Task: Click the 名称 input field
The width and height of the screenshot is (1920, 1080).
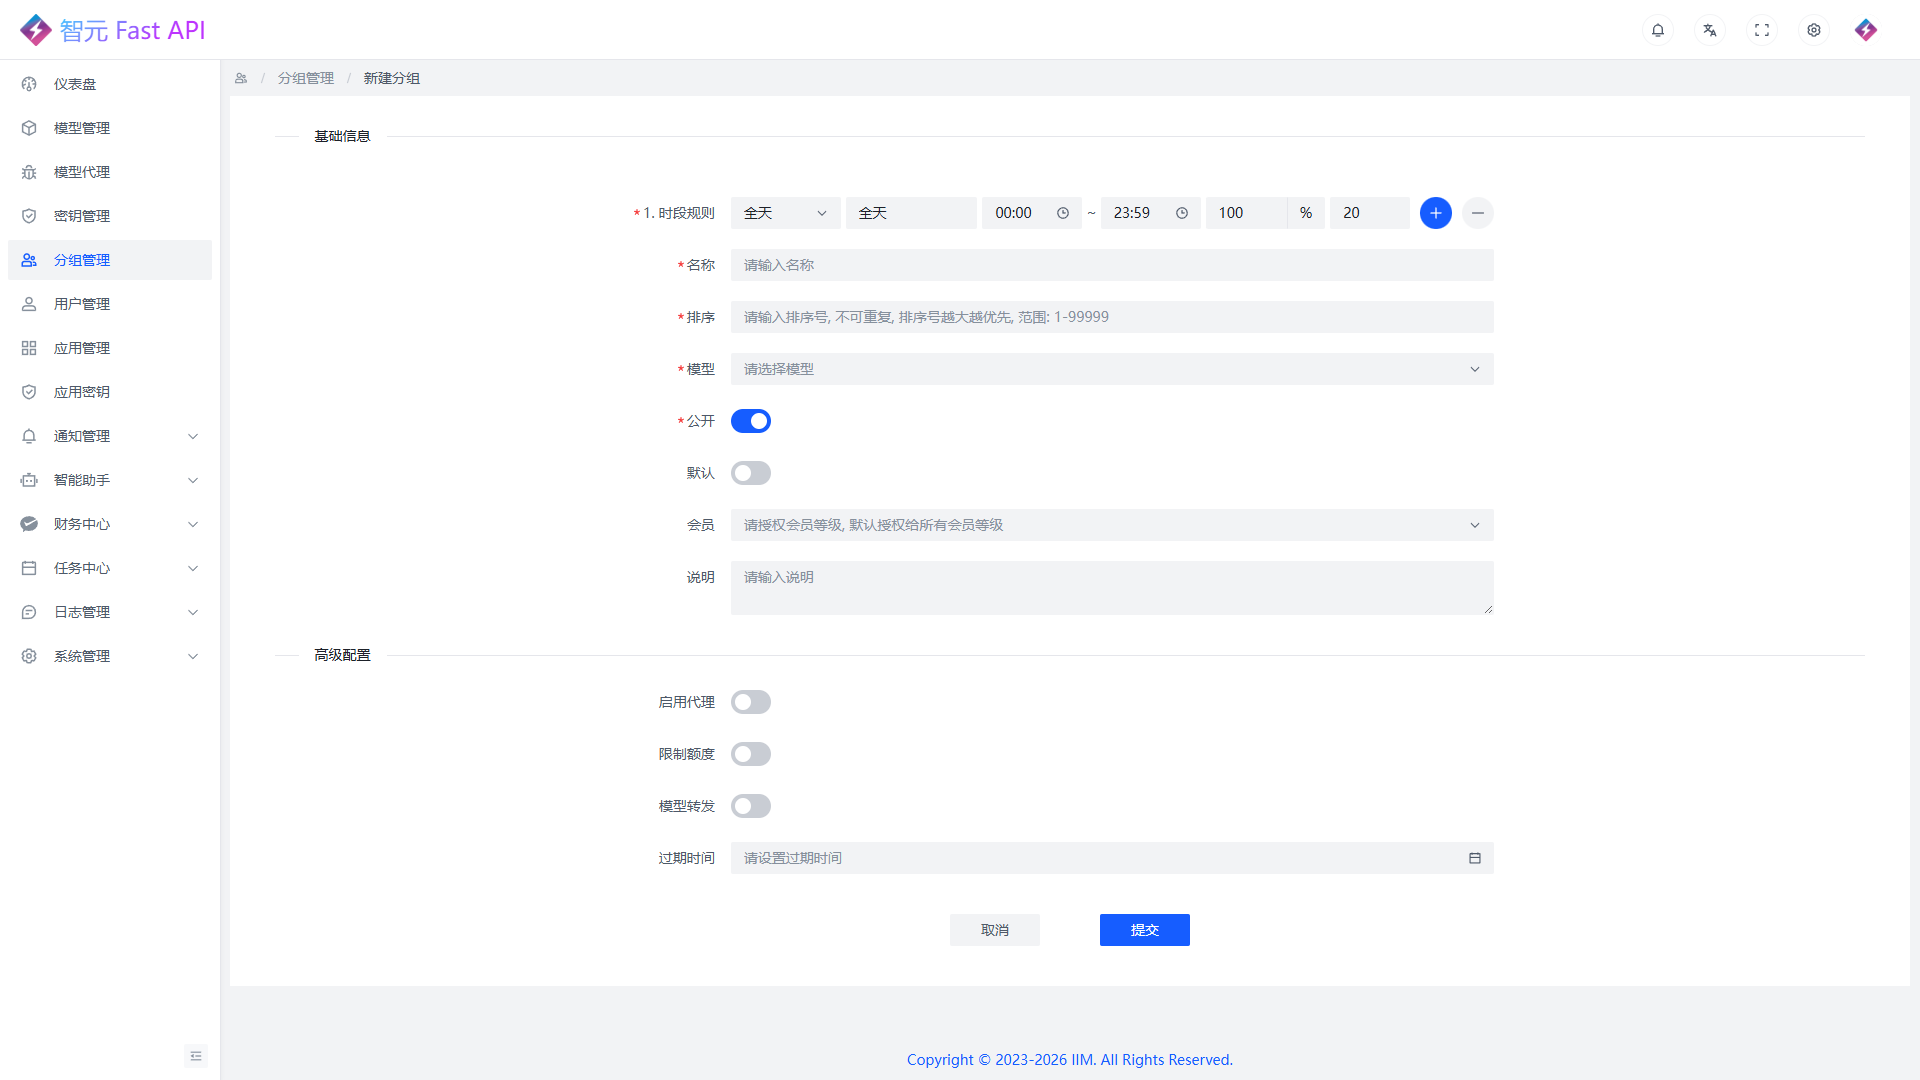Action: (1112, 265)
